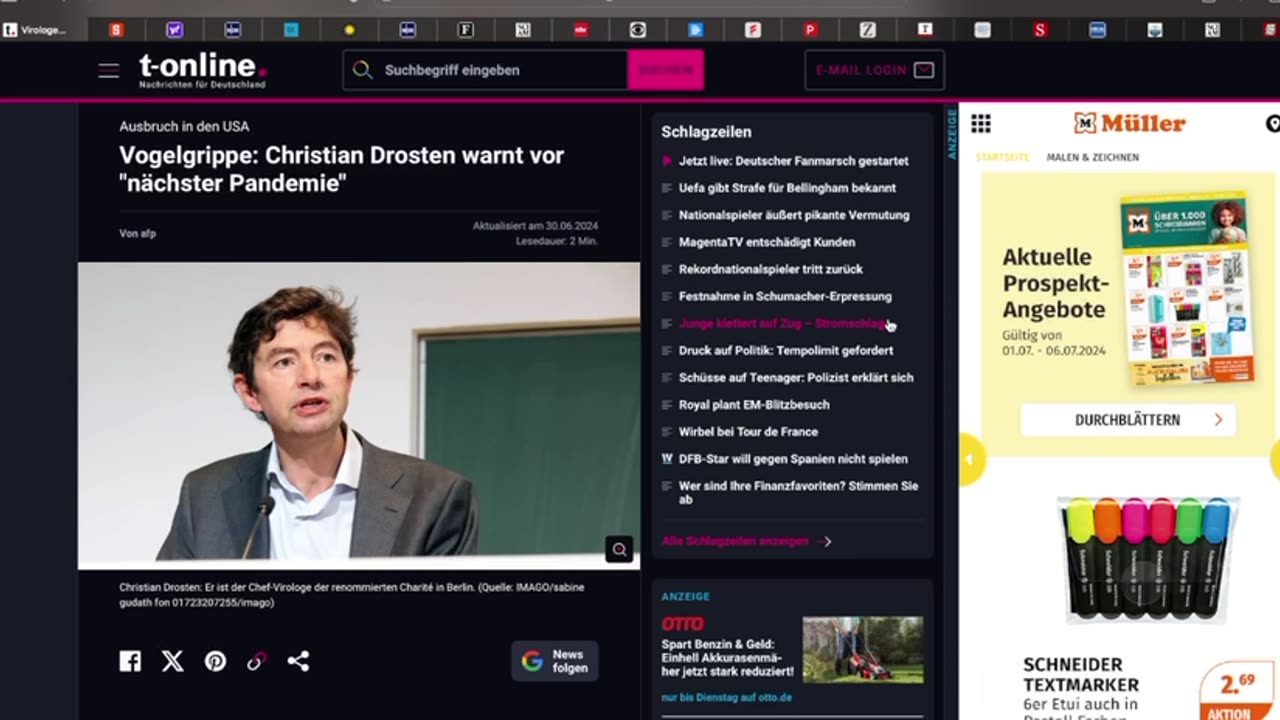Open 'Rekordnationalspieler tritt zurück' headline
This screenshot has width=1280, height=720.
(x=770, y=269)
